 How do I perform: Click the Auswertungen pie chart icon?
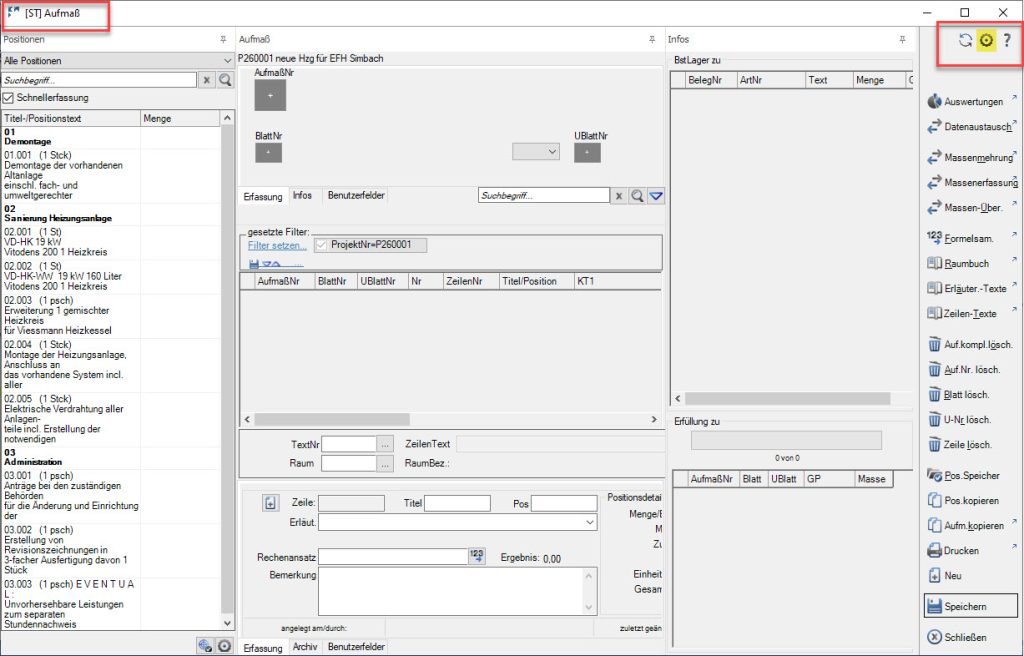coord(935,101)
